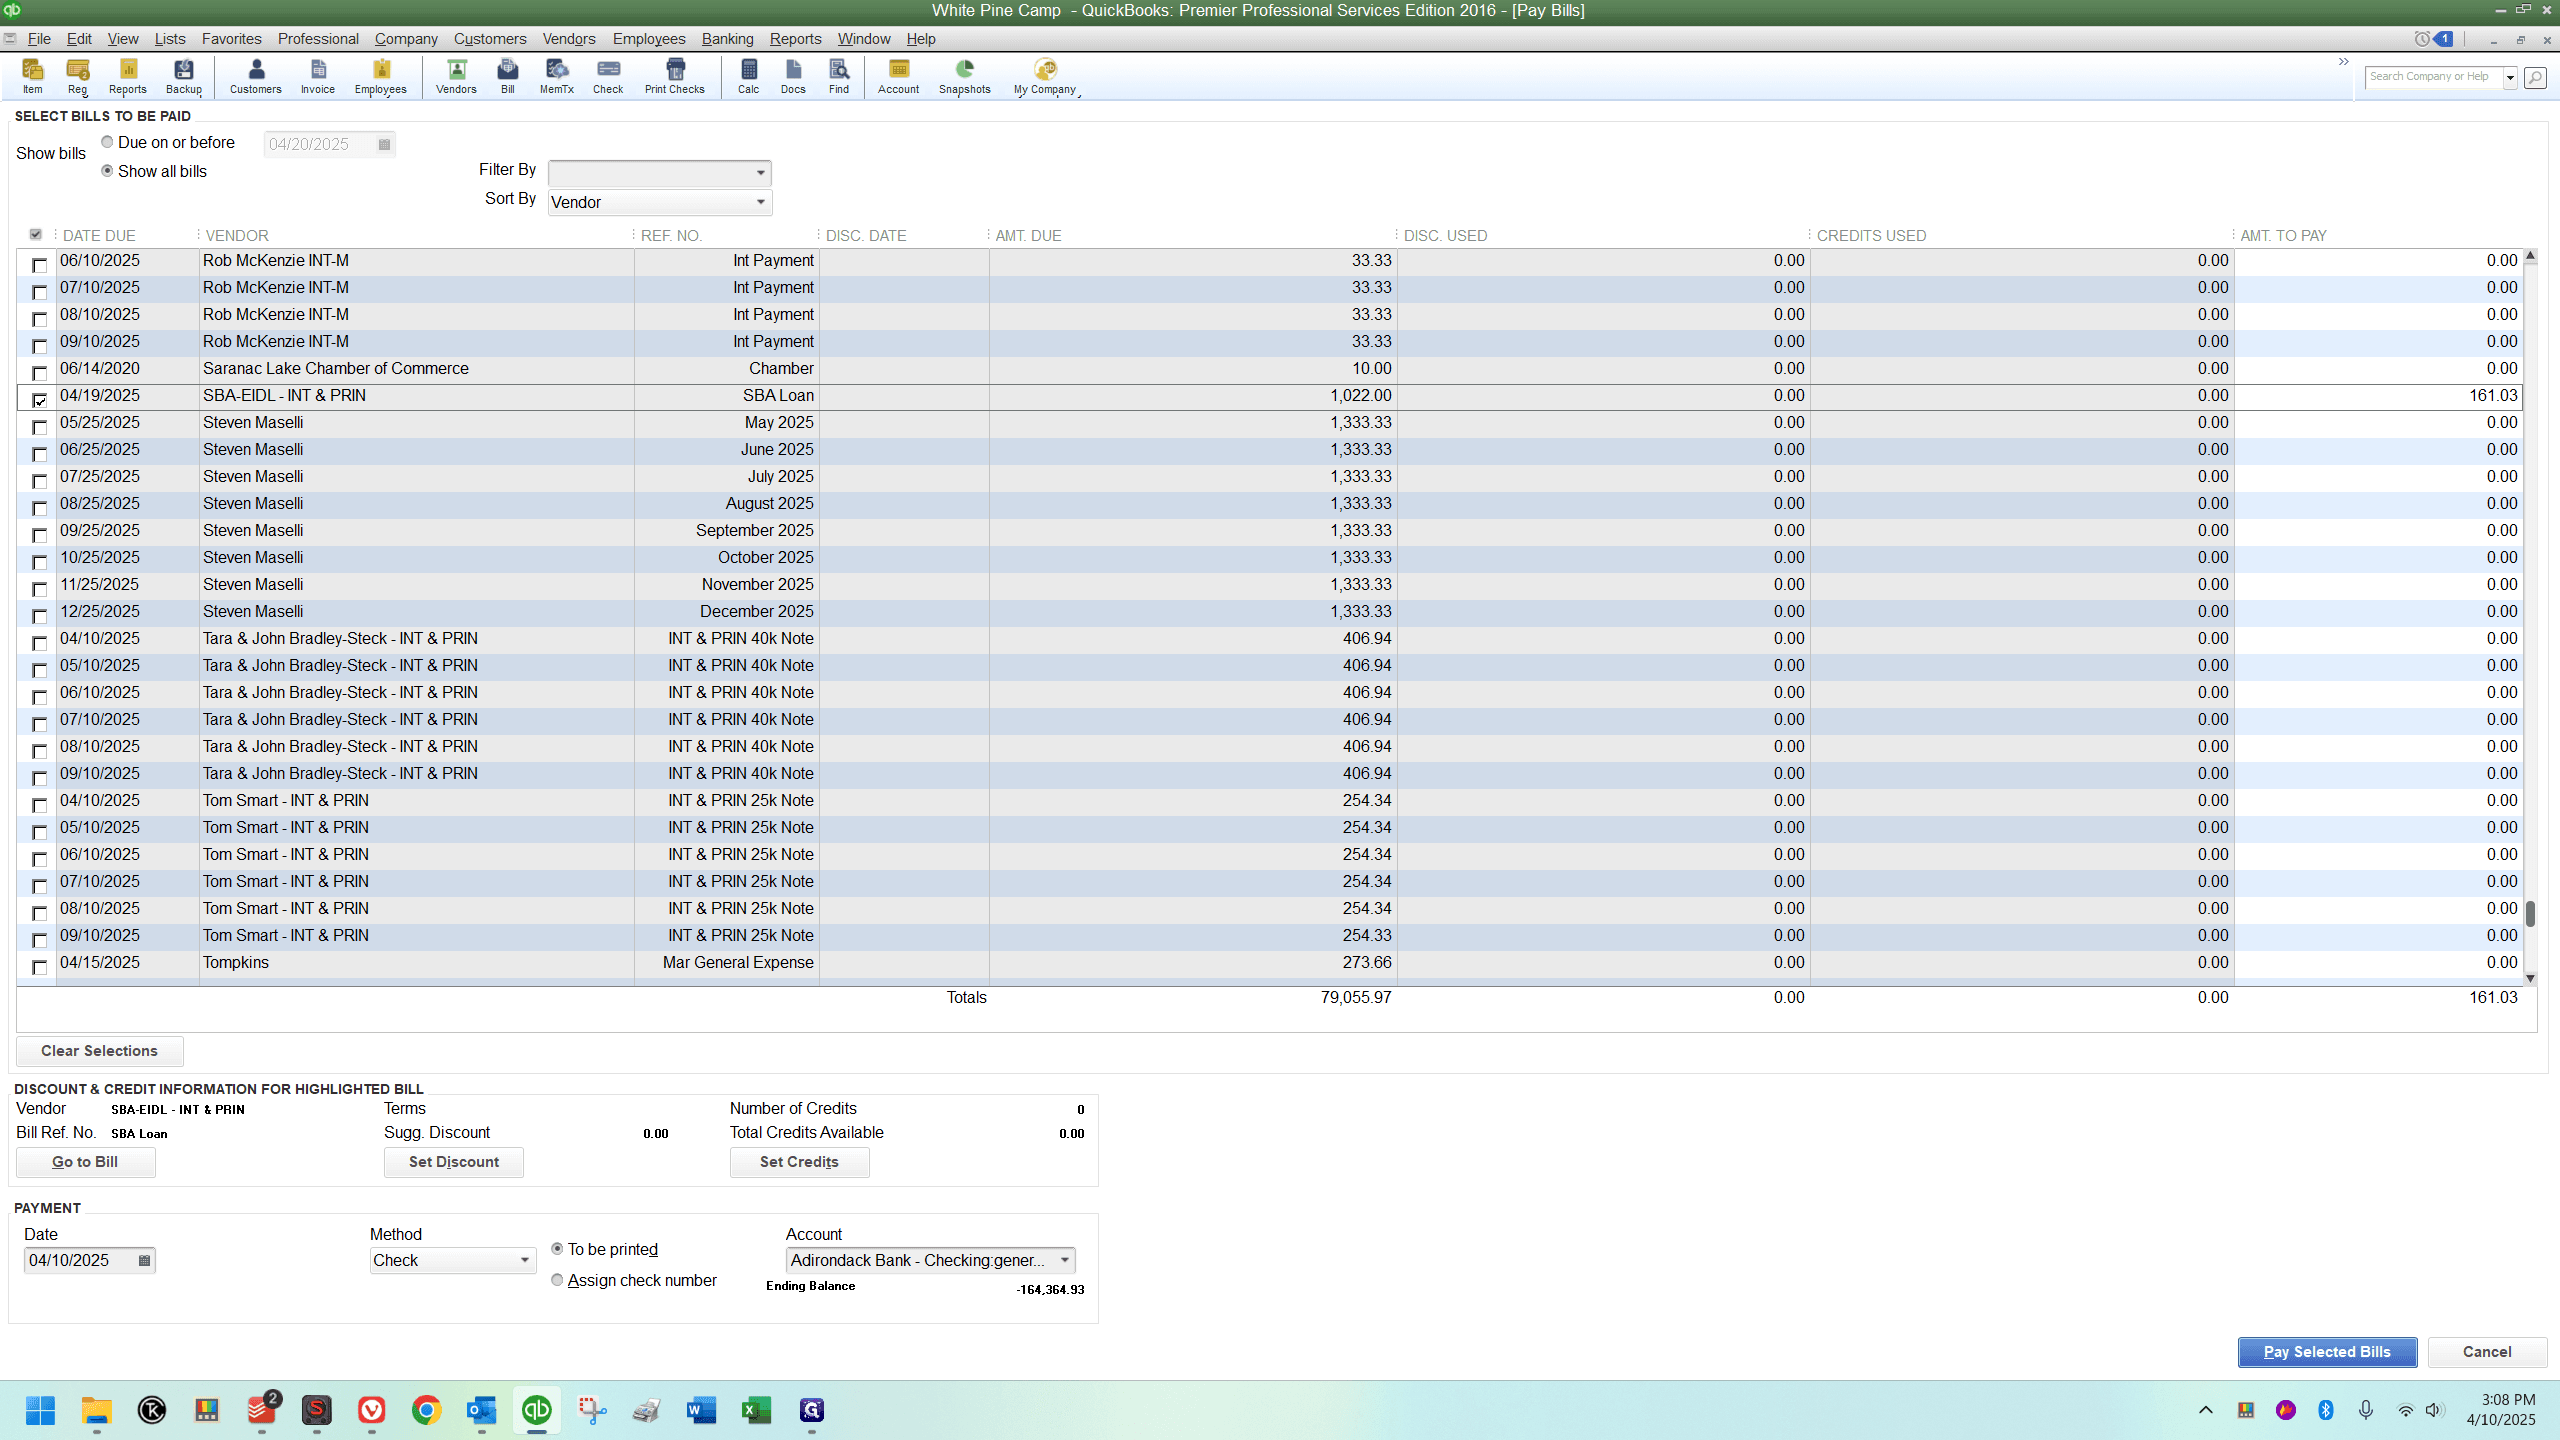Click the Go to Bill button

tap(85, 1162)
